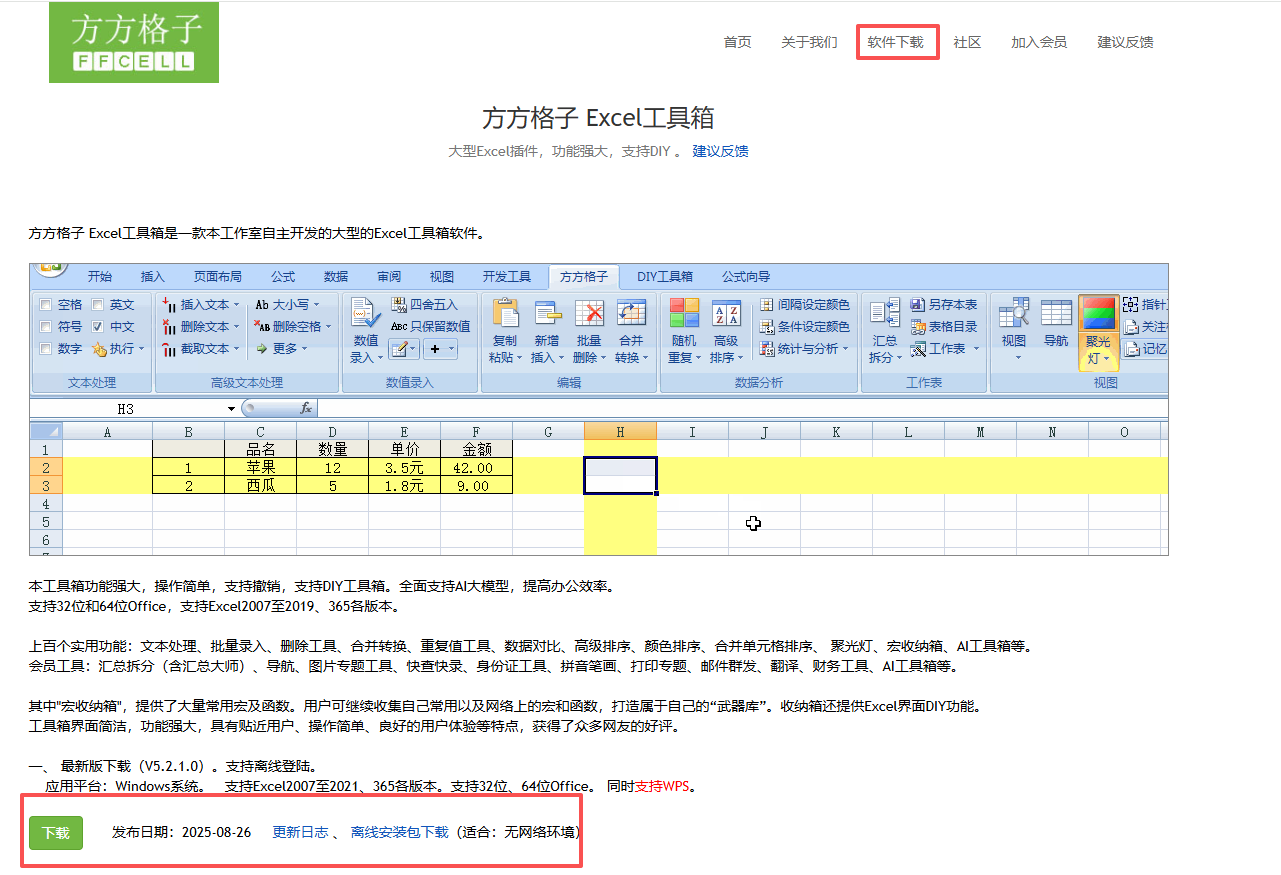The width and height of the screenshot is (1281, 875).
Task: Click the 四舍五入 rounding icon
Action: coord(399,305)
